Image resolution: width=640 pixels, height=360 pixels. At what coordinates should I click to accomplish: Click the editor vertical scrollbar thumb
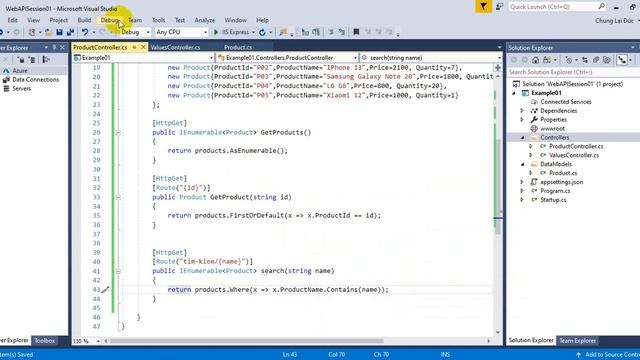498,187
